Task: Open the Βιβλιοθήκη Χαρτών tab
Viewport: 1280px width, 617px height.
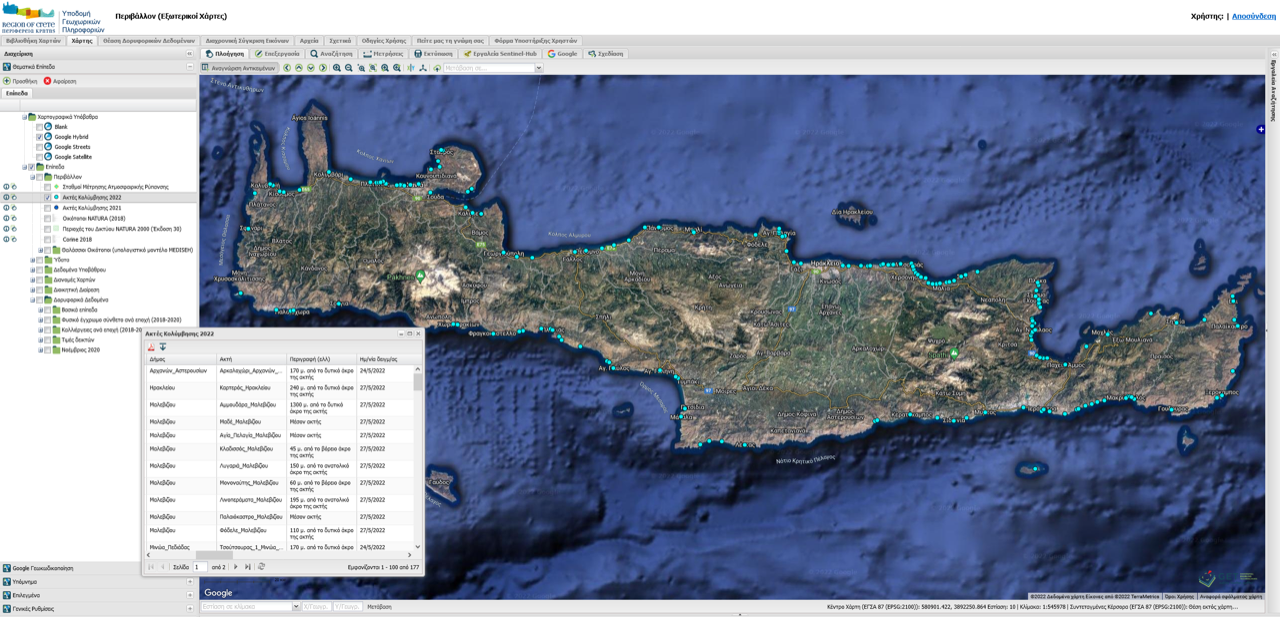Action: [x=33, y=41]
